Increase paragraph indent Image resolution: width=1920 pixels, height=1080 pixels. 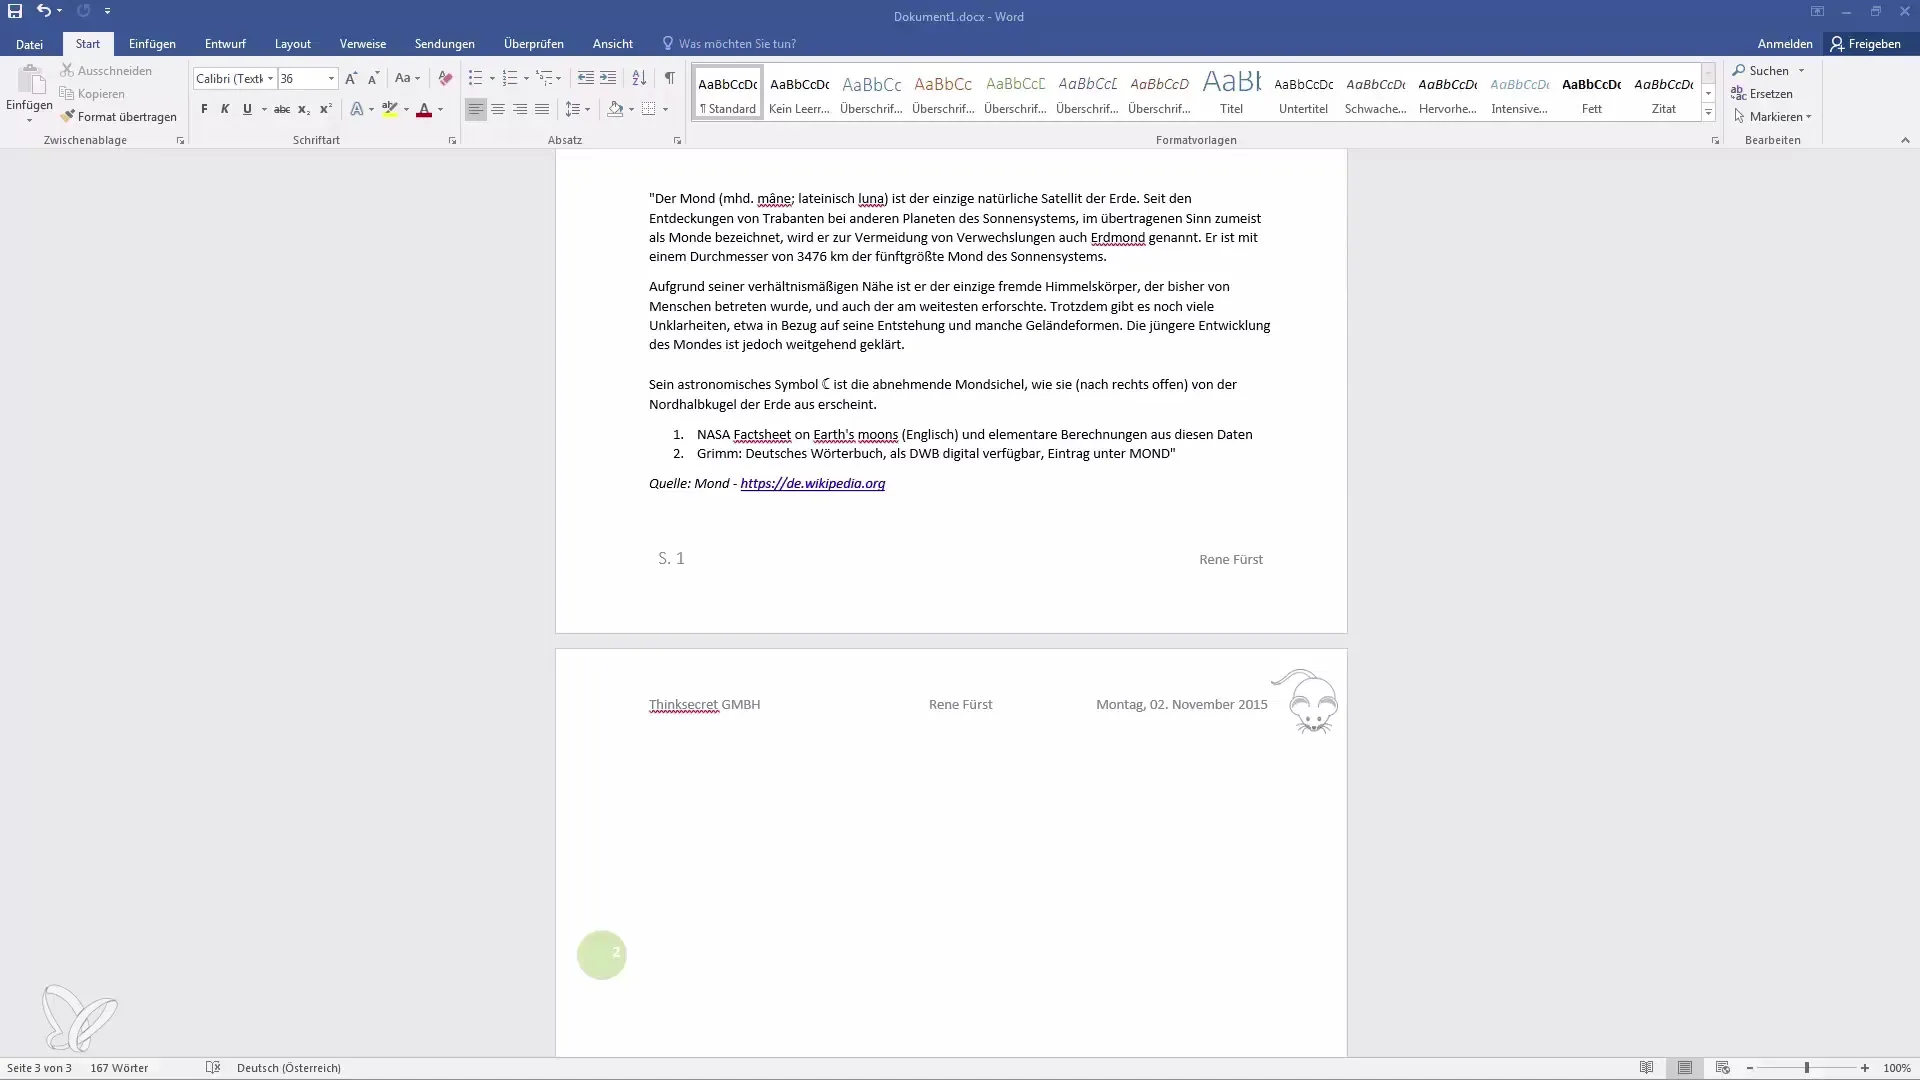tap(608, 78)
